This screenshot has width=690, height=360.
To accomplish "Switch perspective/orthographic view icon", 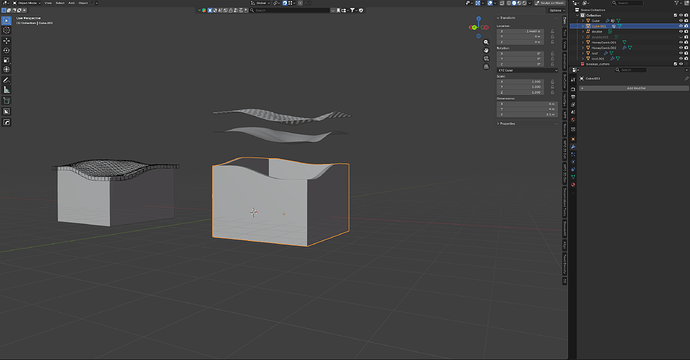I will point(486,67).
